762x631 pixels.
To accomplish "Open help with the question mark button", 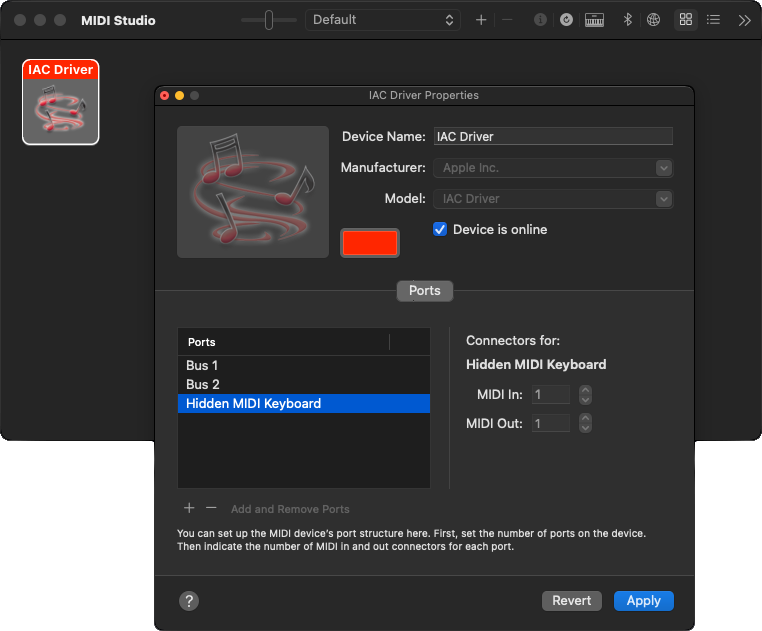I will point(189,601).
